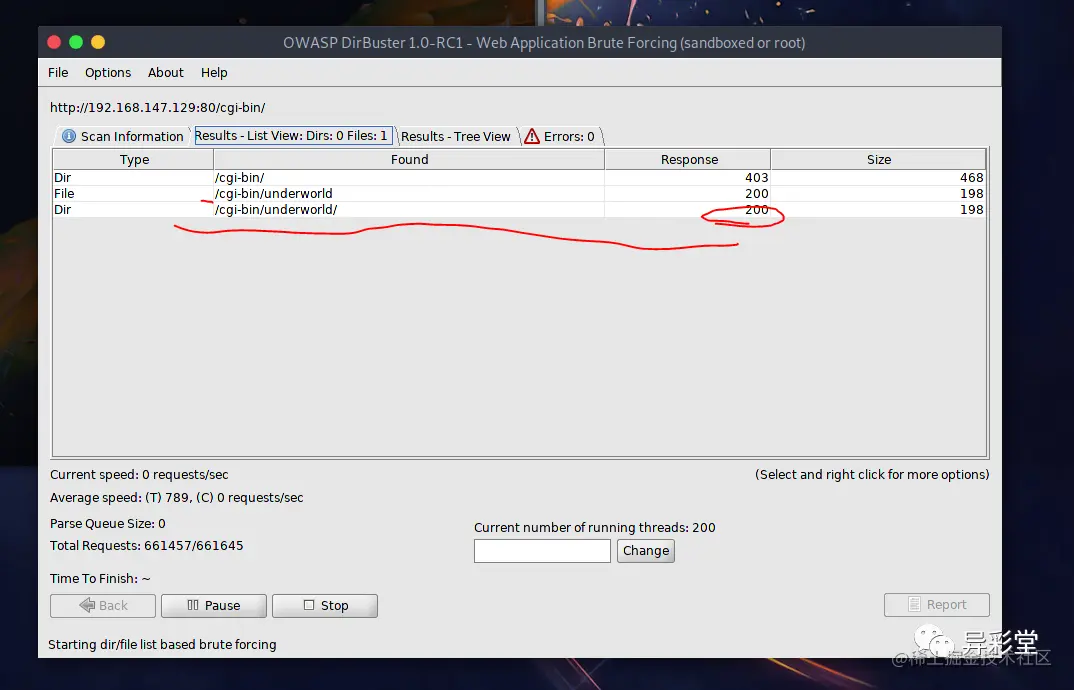Click the Current speed label
The width and height of the screenshot is (1074, 690).
pyautogui.click(x=139, y=475)
